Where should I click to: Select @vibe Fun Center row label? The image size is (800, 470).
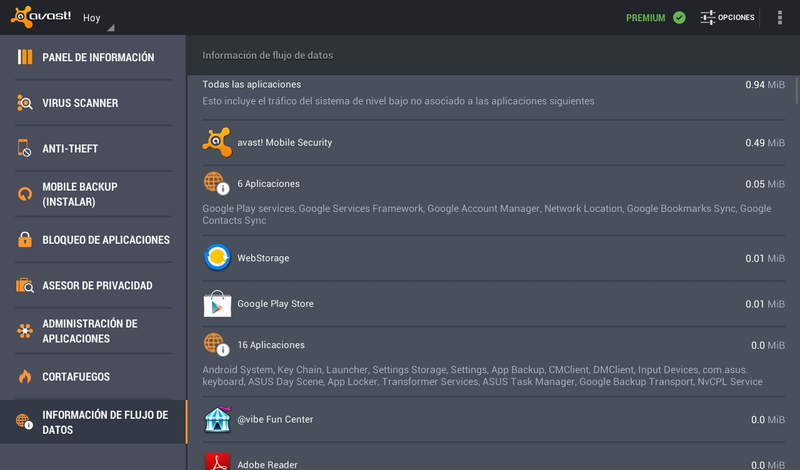(275, 419)
